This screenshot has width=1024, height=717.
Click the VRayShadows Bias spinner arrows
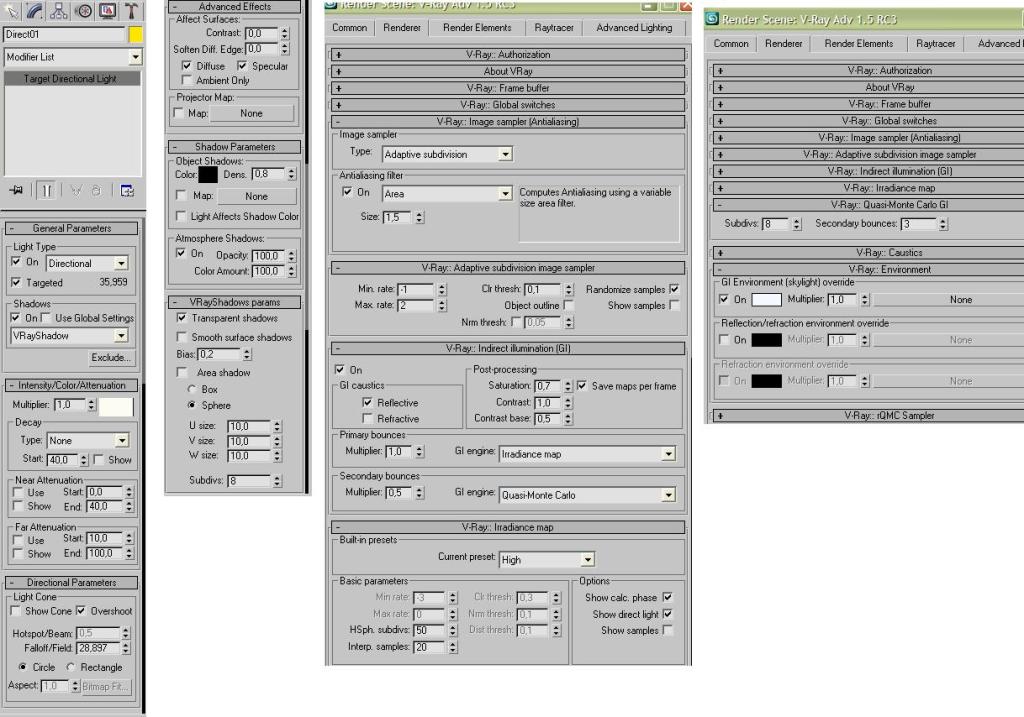[x=247, y=355]
